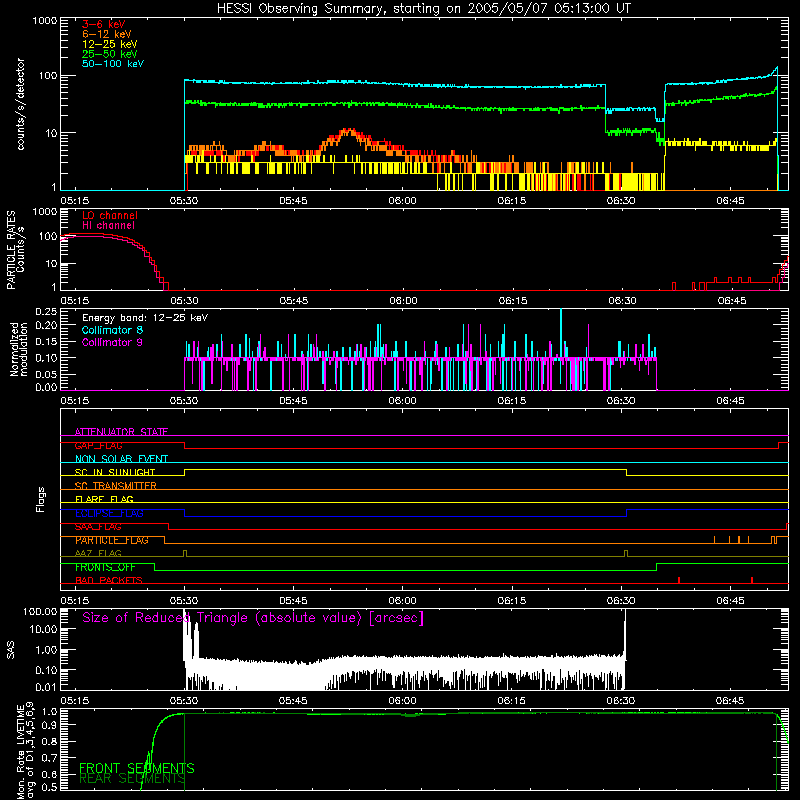Click 06:45 tick under the SAS panel

[730, 701]
